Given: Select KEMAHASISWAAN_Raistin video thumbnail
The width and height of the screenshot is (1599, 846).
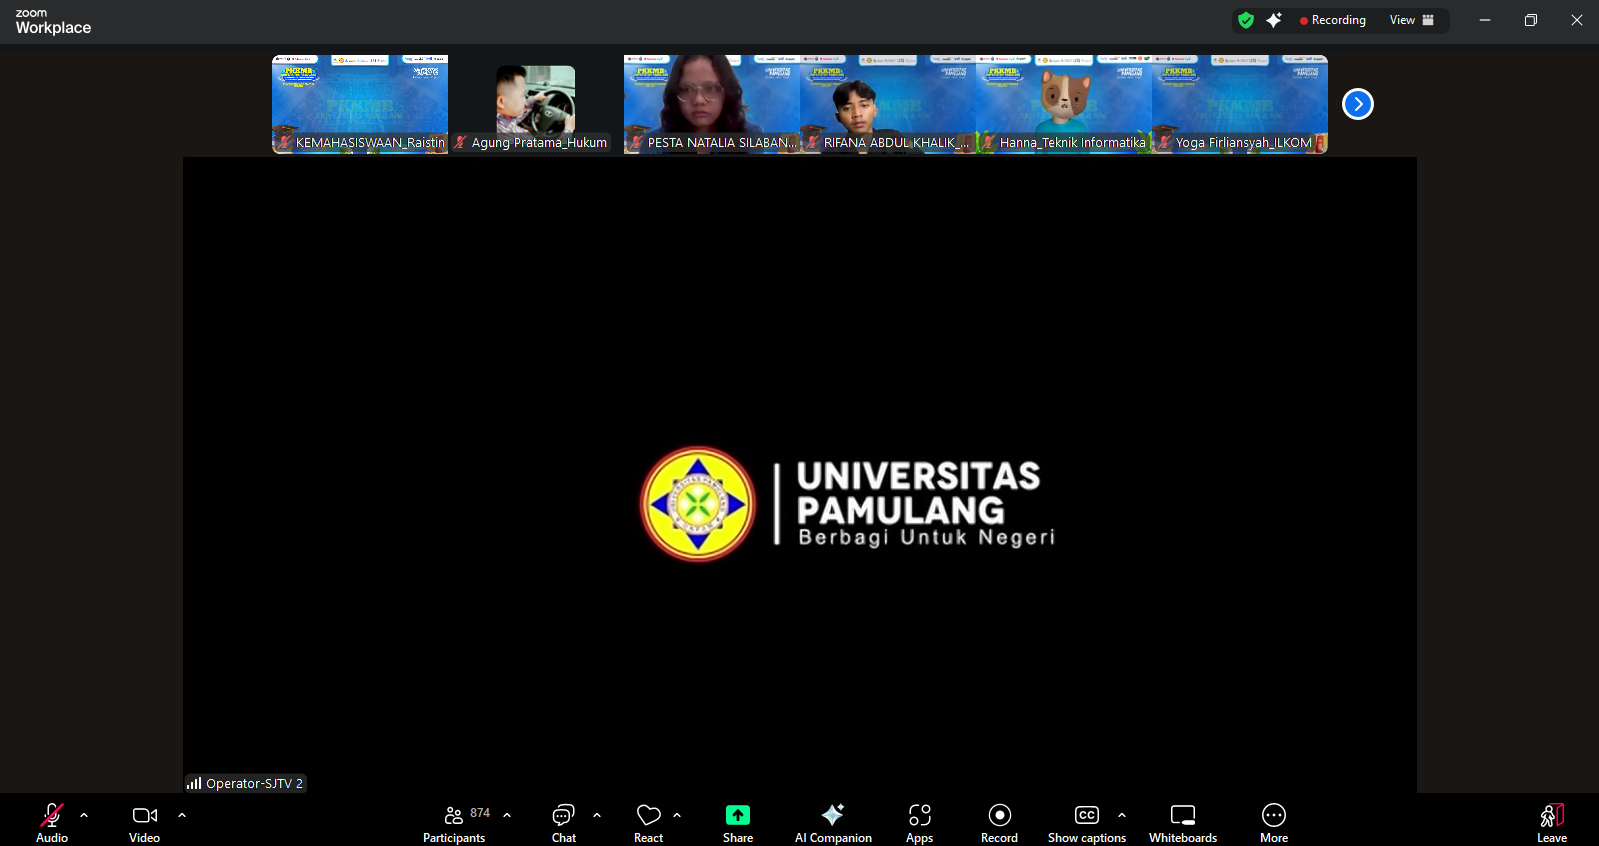Looking at the screenshot, I should point(360,104).
